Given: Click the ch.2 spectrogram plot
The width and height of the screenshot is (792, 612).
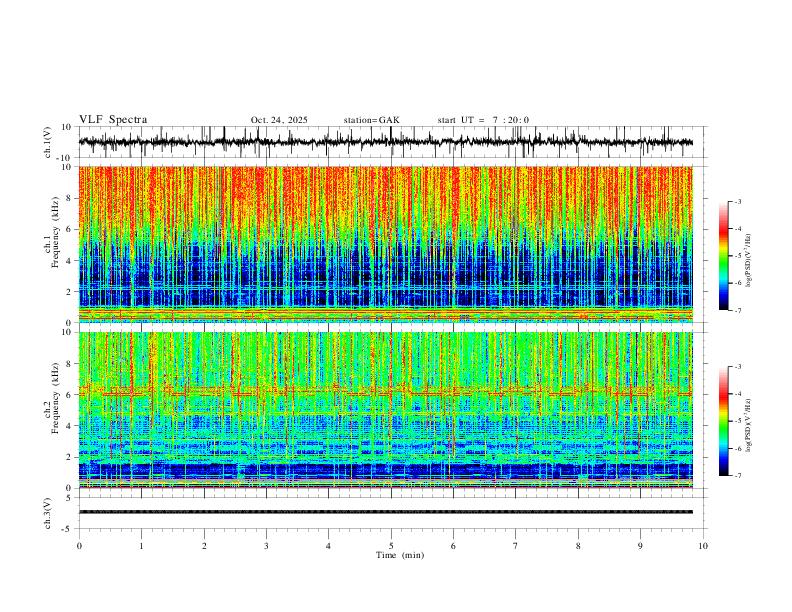Looking at the screenshot, I should coord(385,410).
